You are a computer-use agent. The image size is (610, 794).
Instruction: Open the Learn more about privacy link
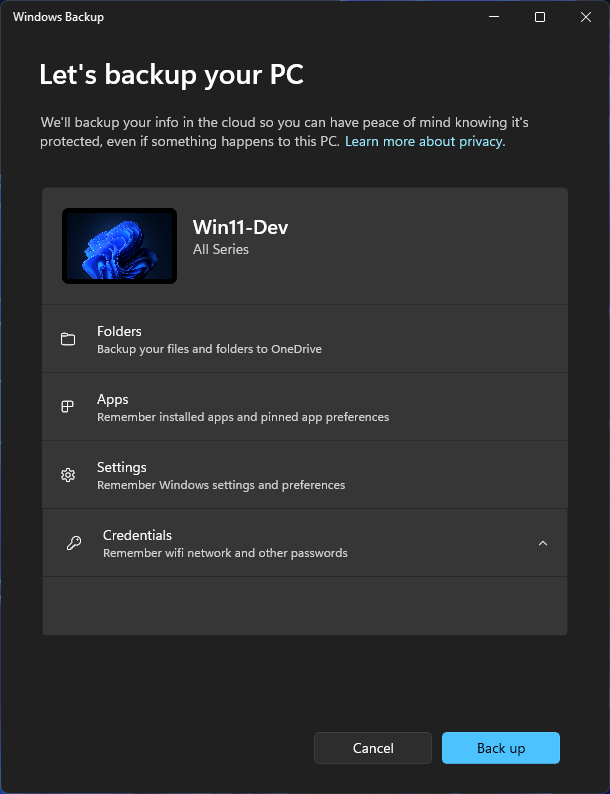[x=425, y=141]
